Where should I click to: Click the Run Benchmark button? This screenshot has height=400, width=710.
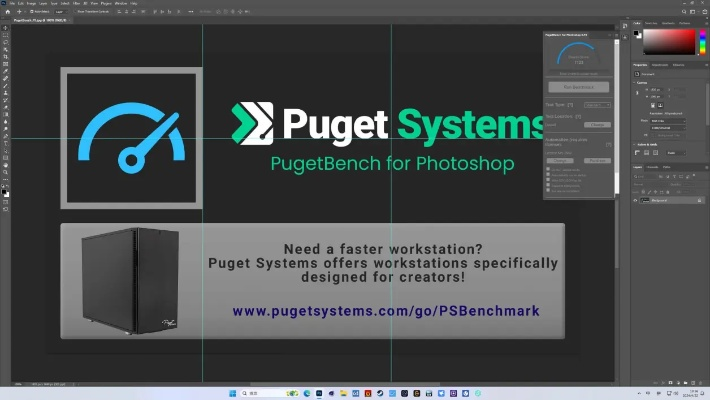coord(578,87)
